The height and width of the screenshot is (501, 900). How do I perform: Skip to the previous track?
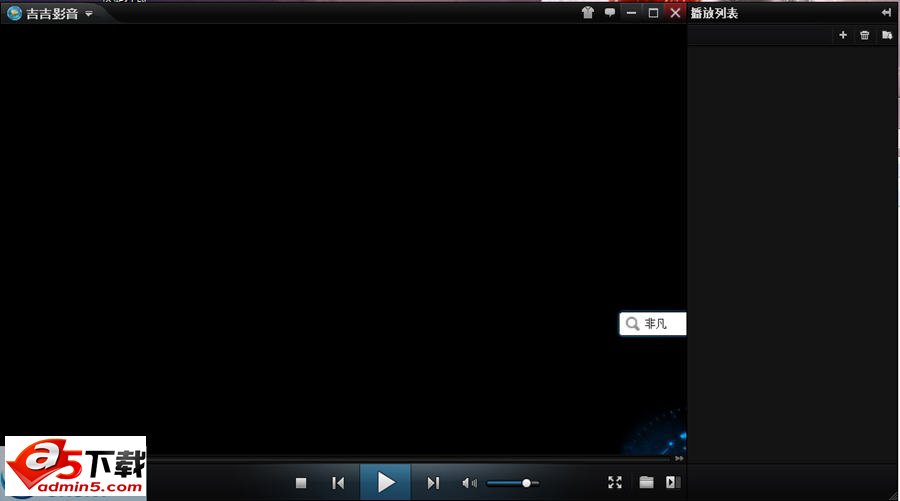click(338, 483)
